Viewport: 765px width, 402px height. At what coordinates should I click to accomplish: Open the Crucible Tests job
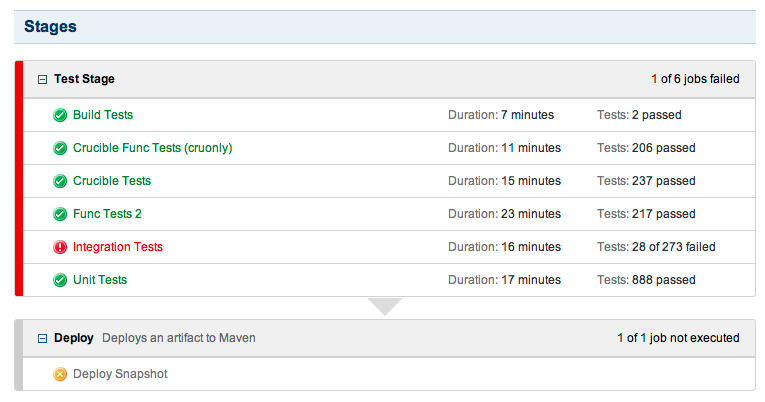[112, 181]
